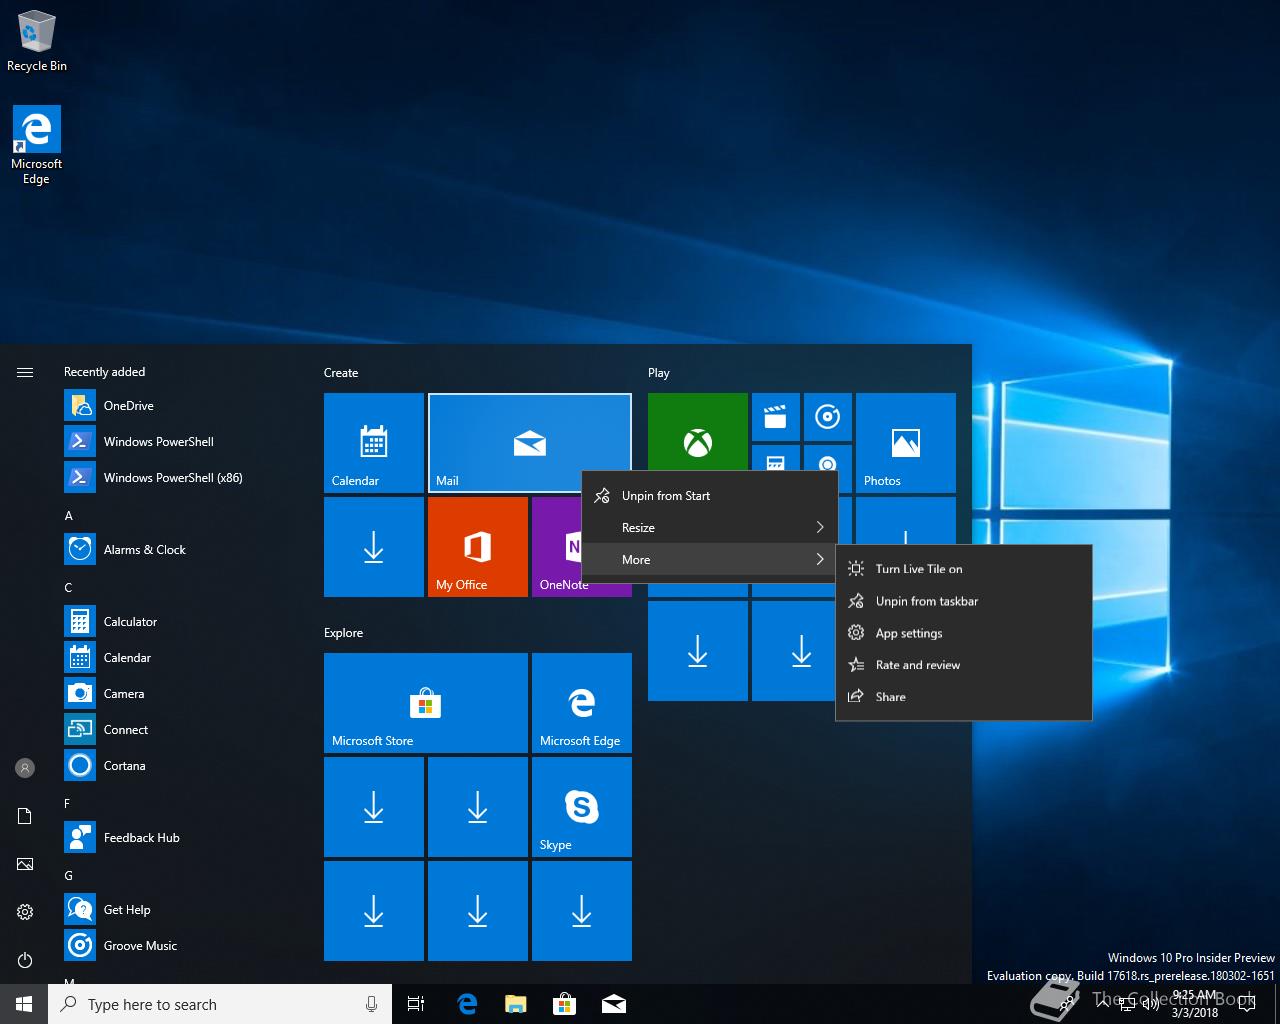Select the Microsoft Edge desktop shortcut
This screenshot has height=1024, width=1280.
click(x=37, y=146)
